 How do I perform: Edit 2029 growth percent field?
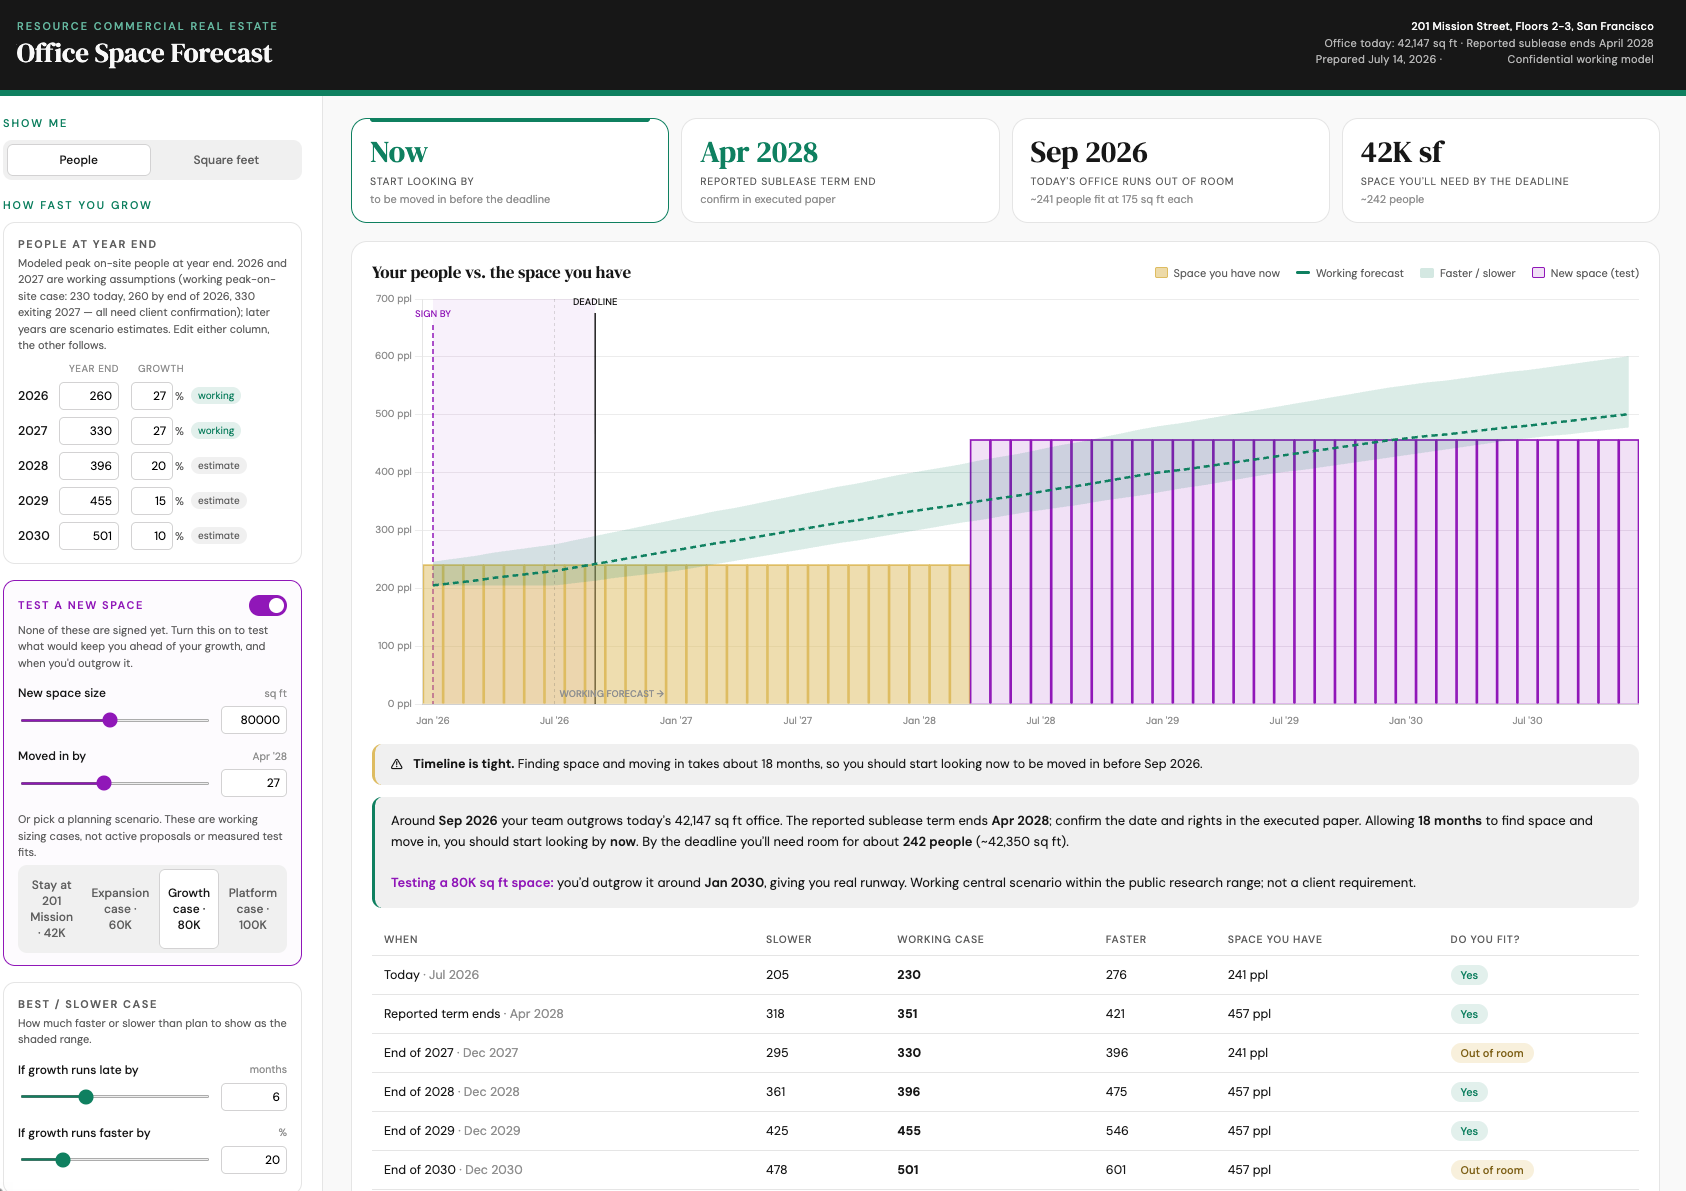(152, 501)
